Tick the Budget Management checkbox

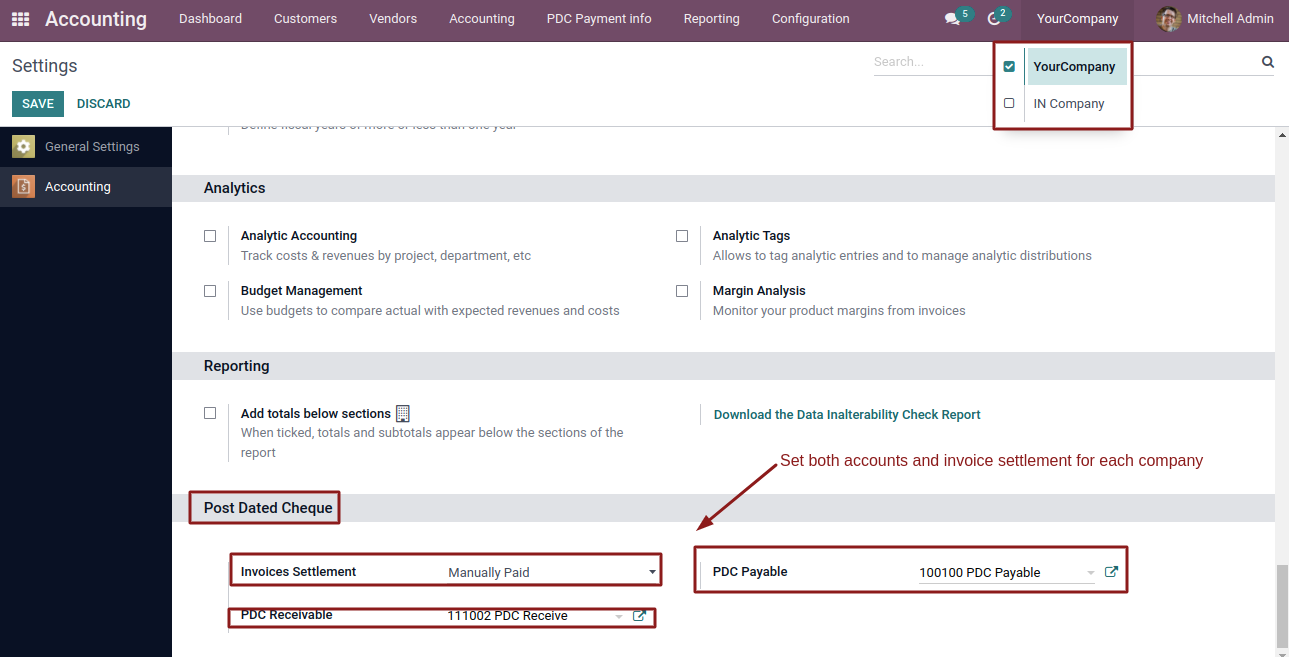click(x=210, y=291)
